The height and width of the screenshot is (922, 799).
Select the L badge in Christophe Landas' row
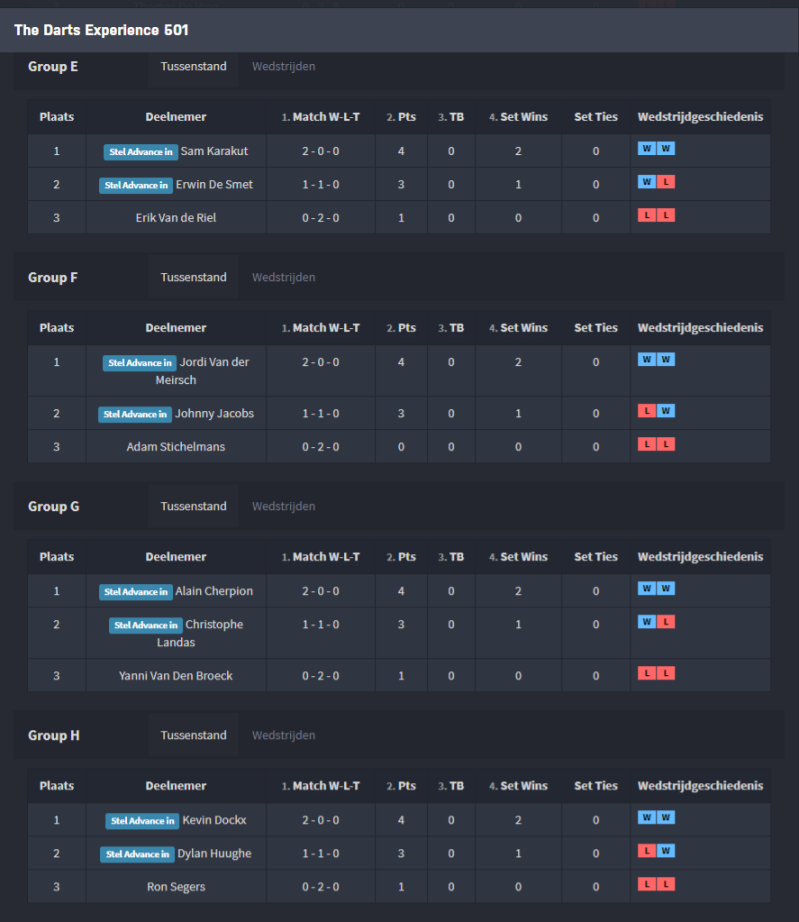[x=666, y=622]
